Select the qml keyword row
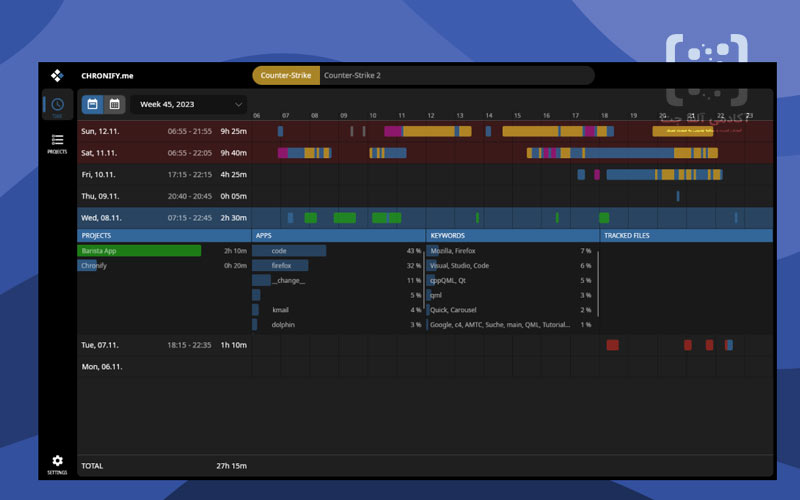The height and width of the screenshot is (500, 800). [510, 295]
